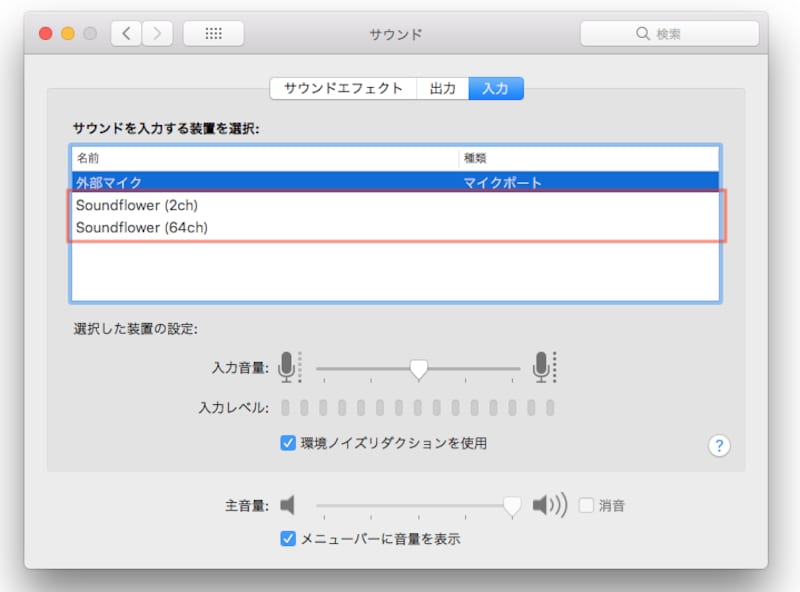Viewport: 800px width, 592px height.
Task: Switch to the 出力 tab
Action: click(x=442, y=88)
